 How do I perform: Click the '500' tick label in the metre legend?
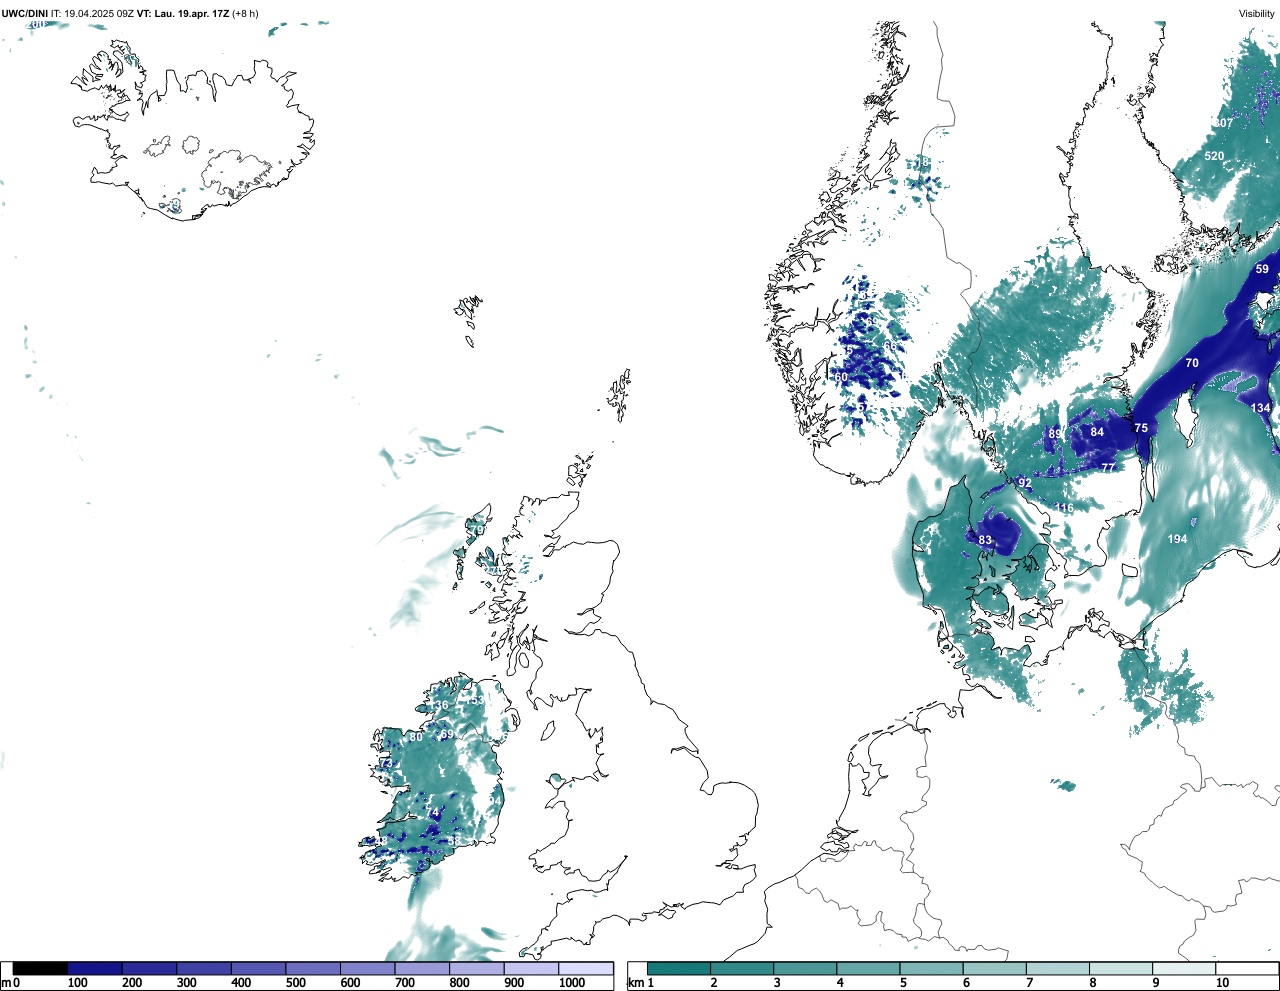295,983
